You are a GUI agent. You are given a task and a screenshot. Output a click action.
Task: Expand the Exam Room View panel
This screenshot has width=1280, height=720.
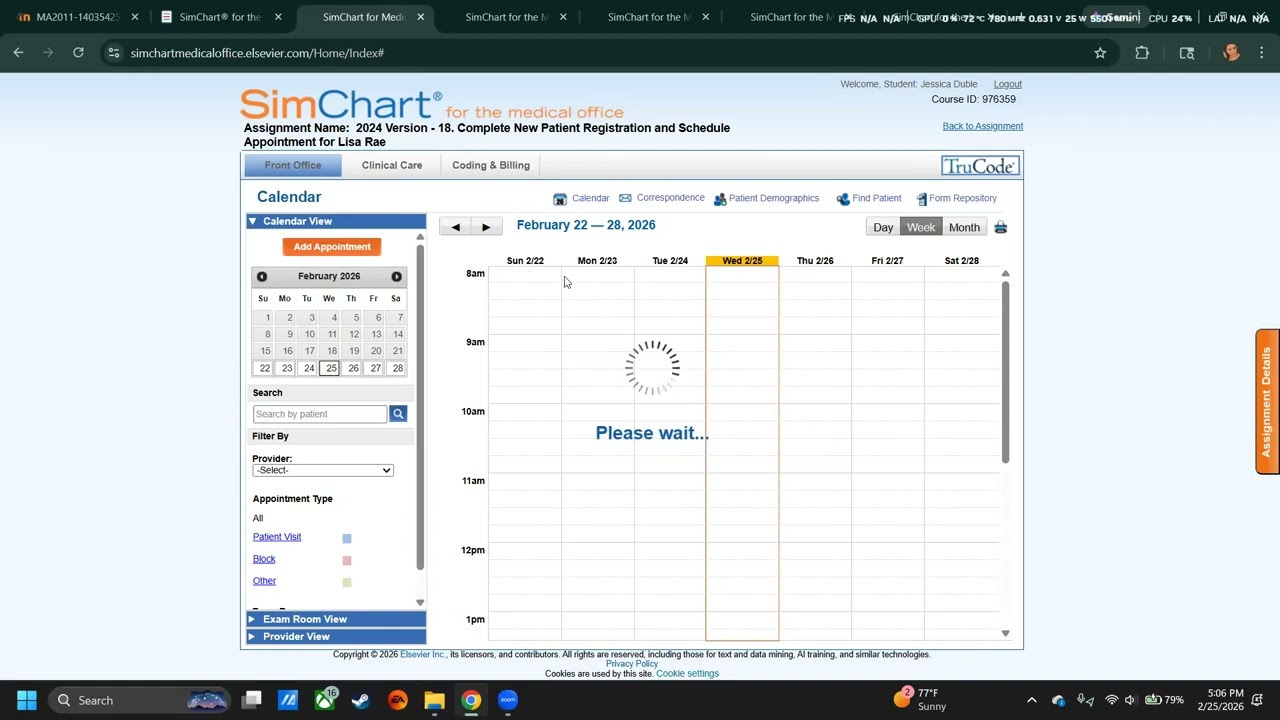(336, 619)
